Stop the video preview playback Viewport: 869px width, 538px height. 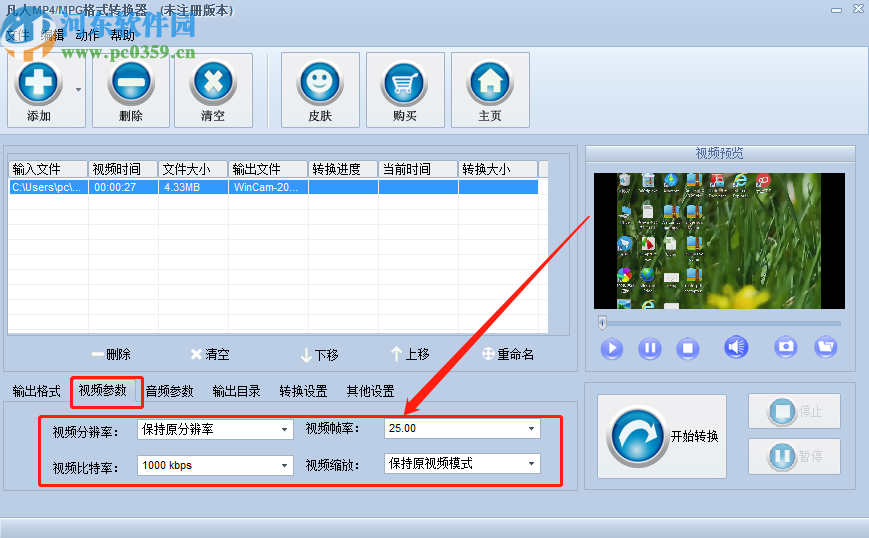click(688, 349)
